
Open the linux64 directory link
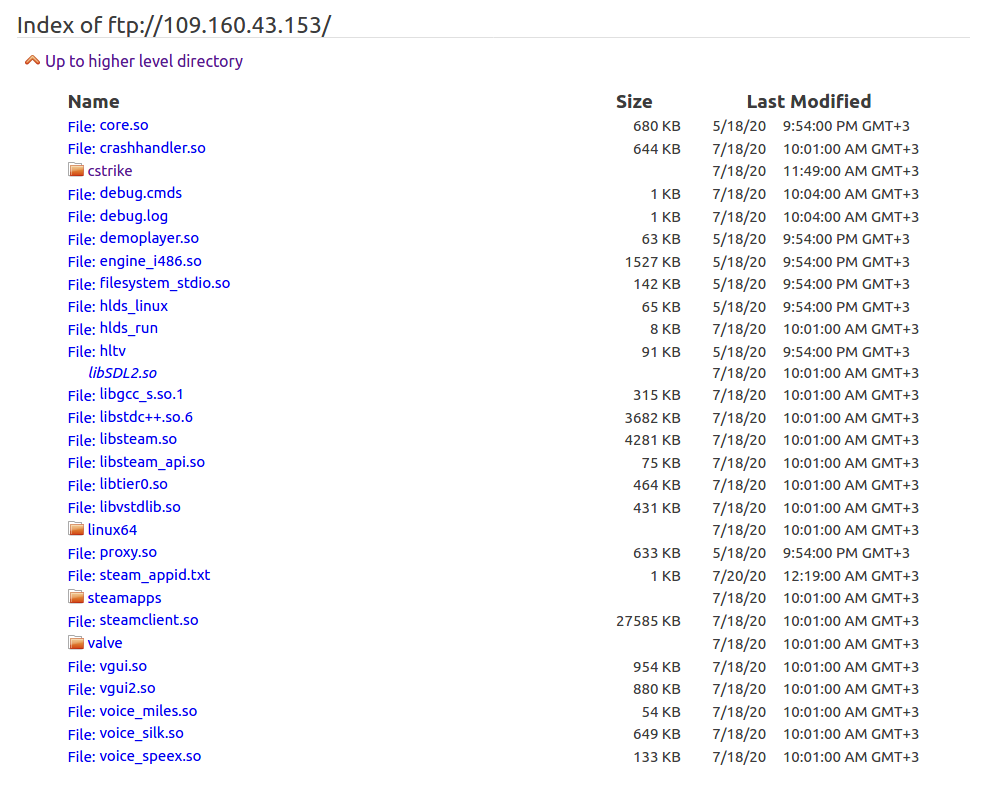[x=113, y=530]
